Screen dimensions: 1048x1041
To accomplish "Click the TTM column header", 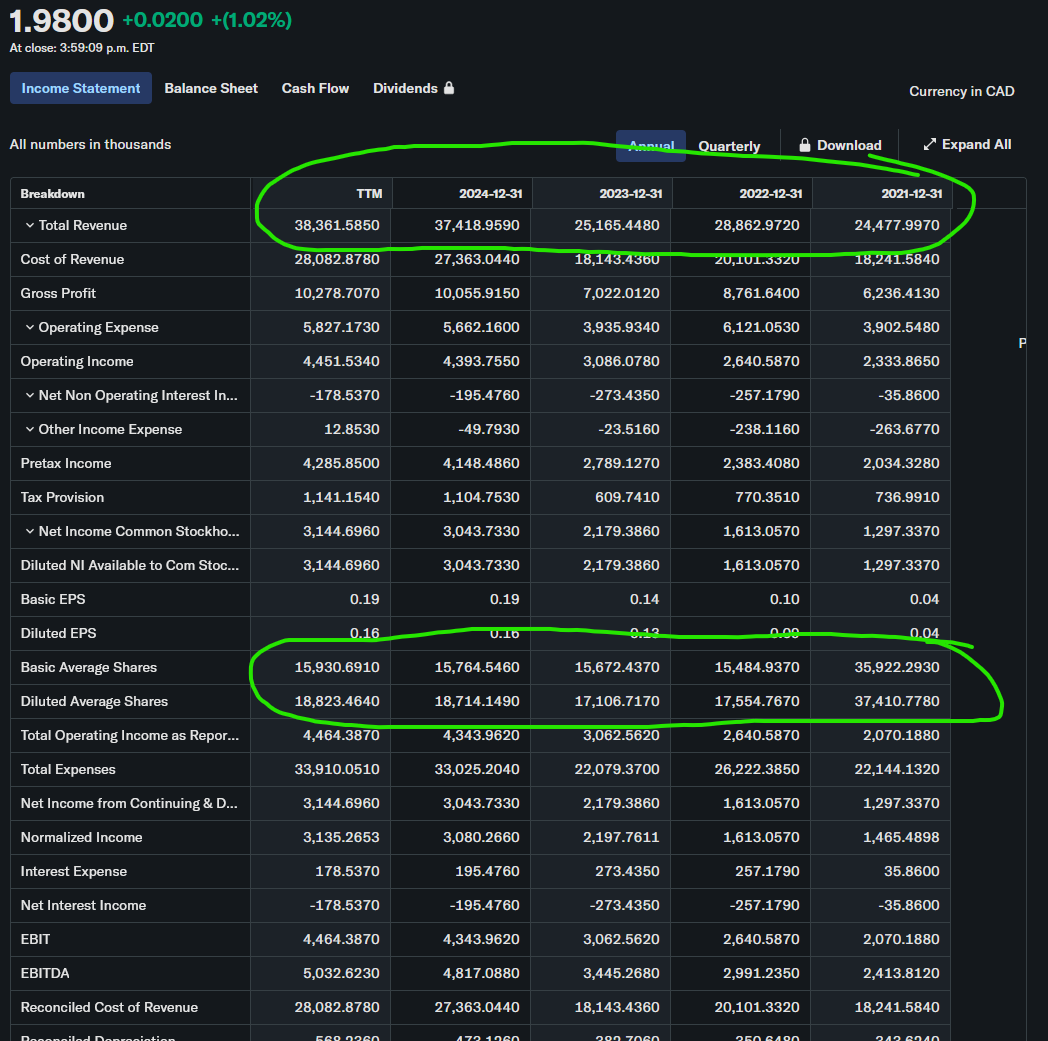I will coord(369,194).
